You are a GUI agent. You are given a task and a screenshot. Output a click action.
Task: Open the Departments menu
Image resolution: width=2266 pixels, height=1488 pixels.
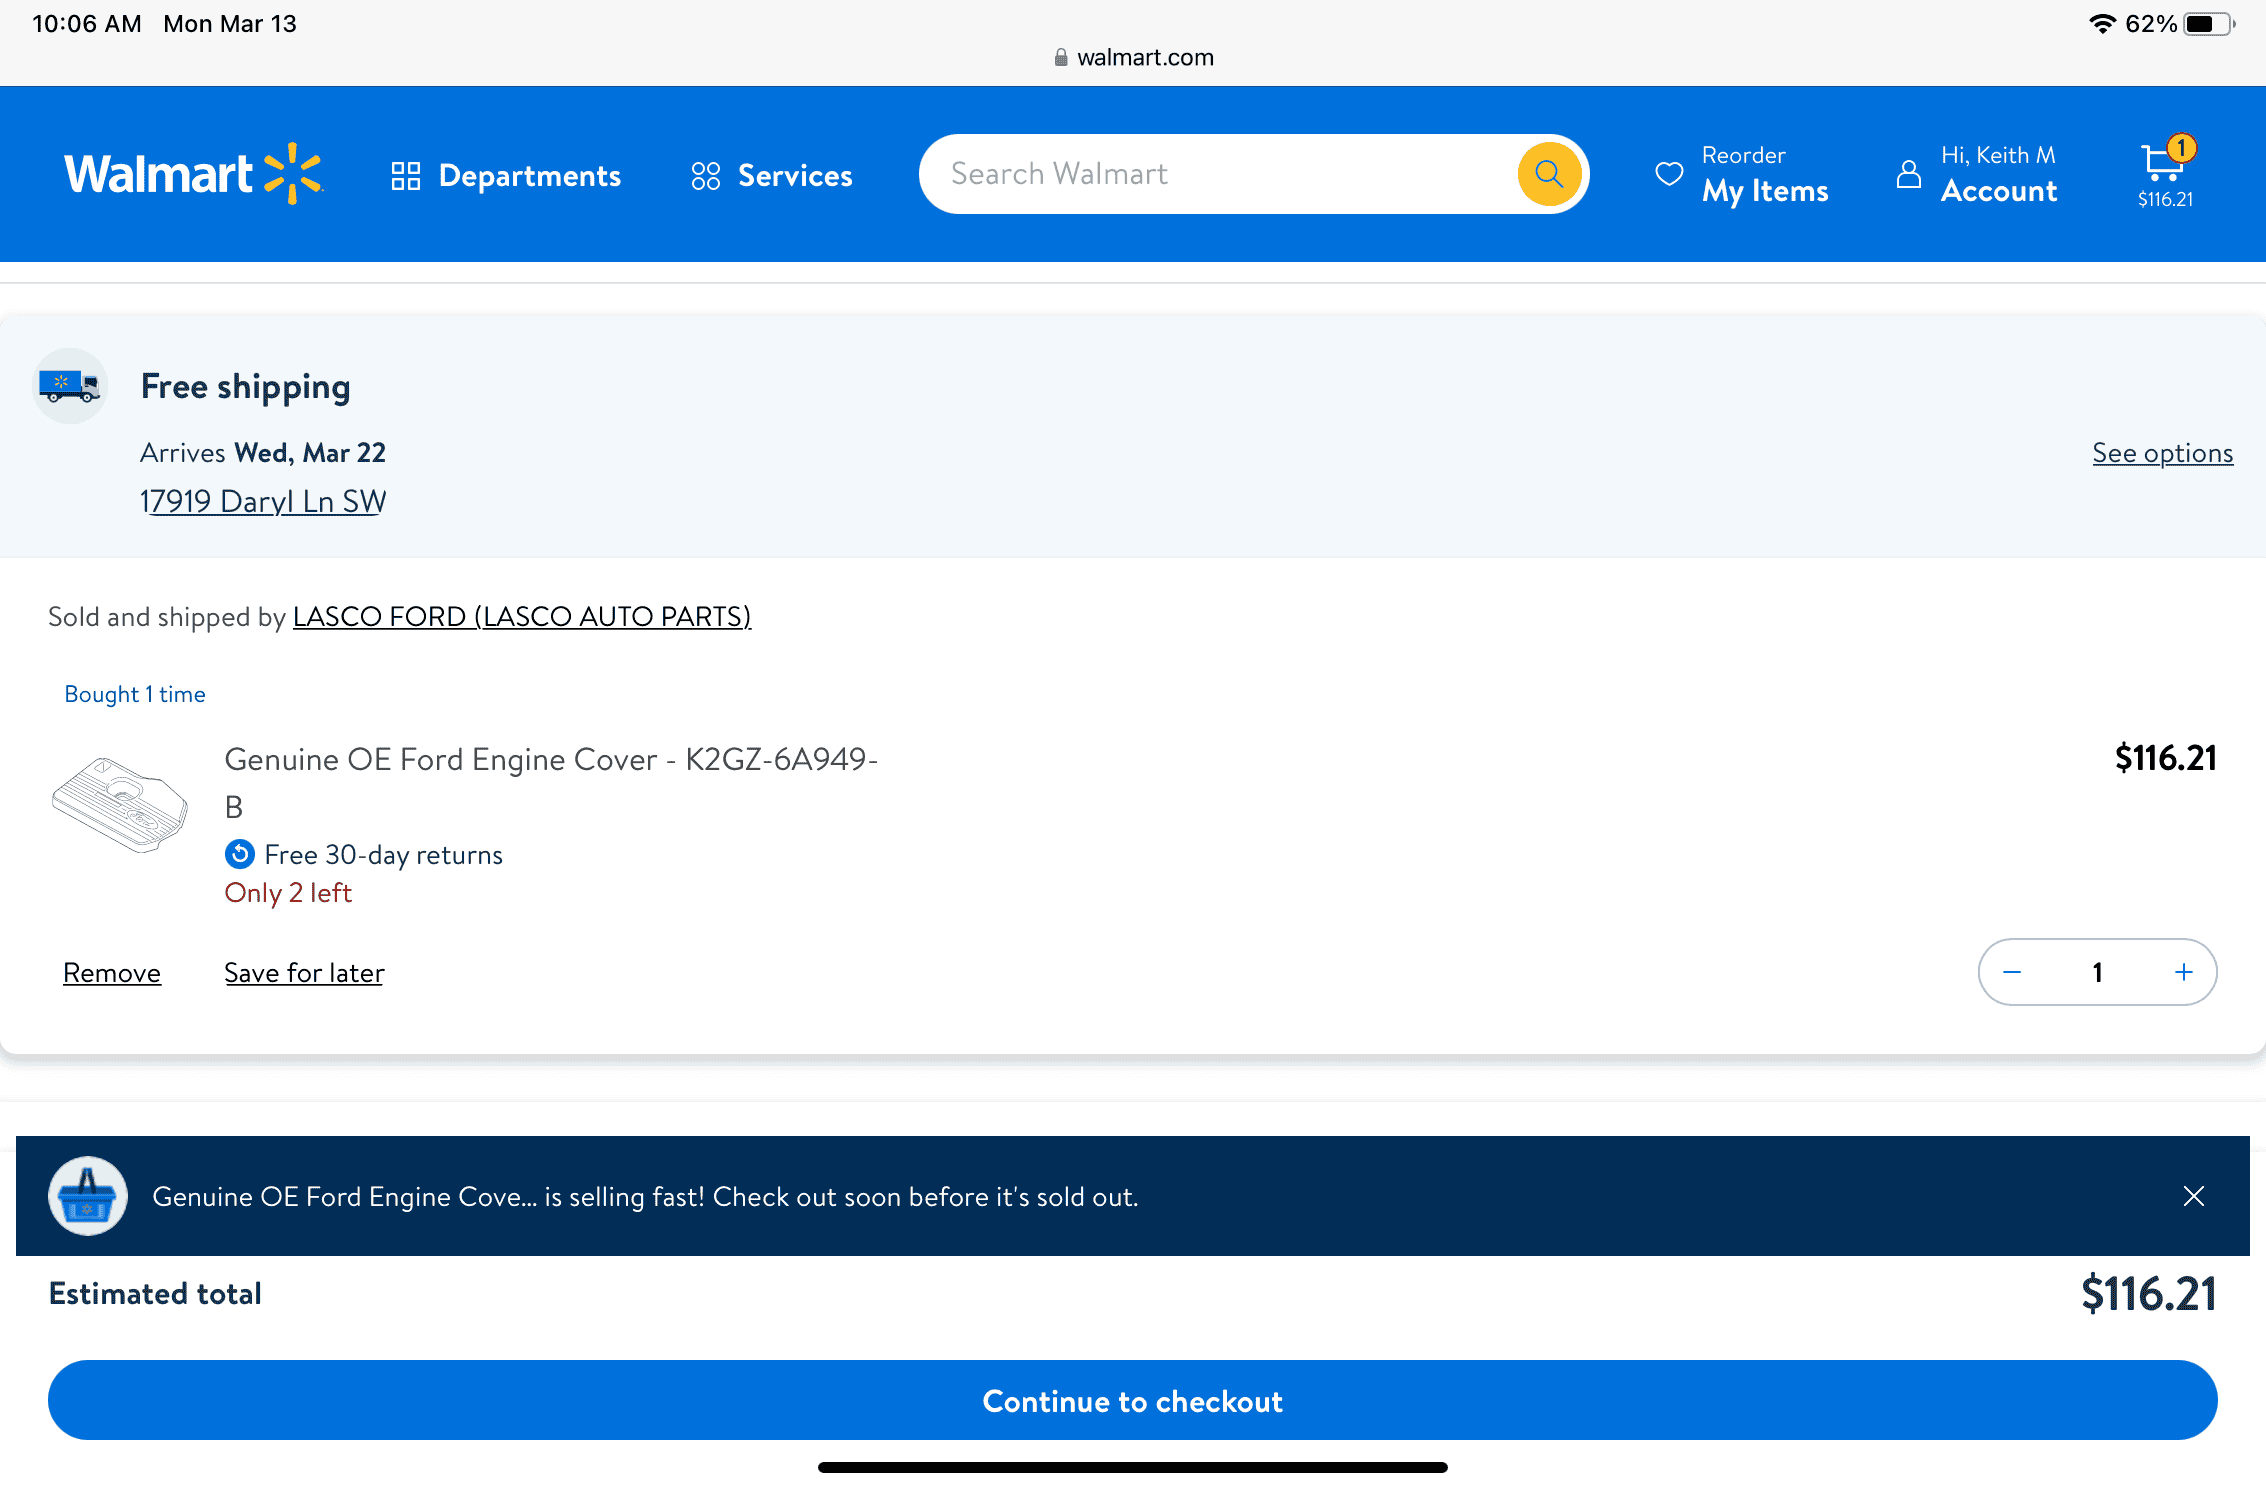click(x=506, y=175)
